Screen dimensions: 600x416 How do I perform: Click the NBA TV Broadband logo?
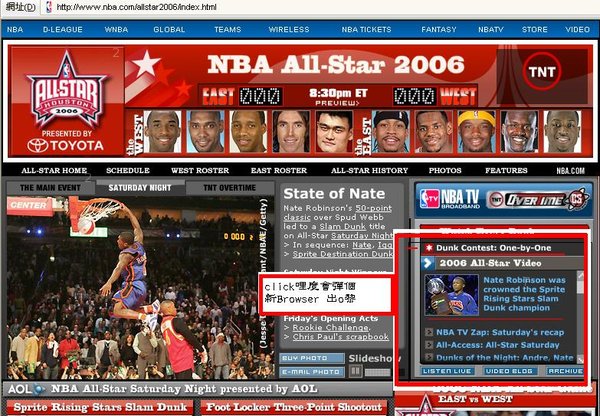coord(449,199)
